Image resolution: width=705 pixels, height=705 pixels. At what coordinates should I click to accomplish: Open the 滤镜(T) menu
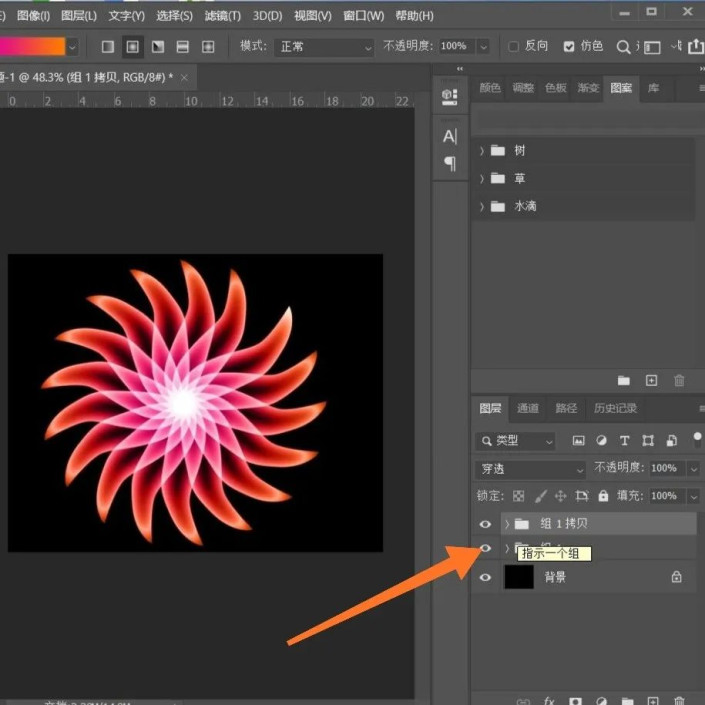[x=223, y=16]
